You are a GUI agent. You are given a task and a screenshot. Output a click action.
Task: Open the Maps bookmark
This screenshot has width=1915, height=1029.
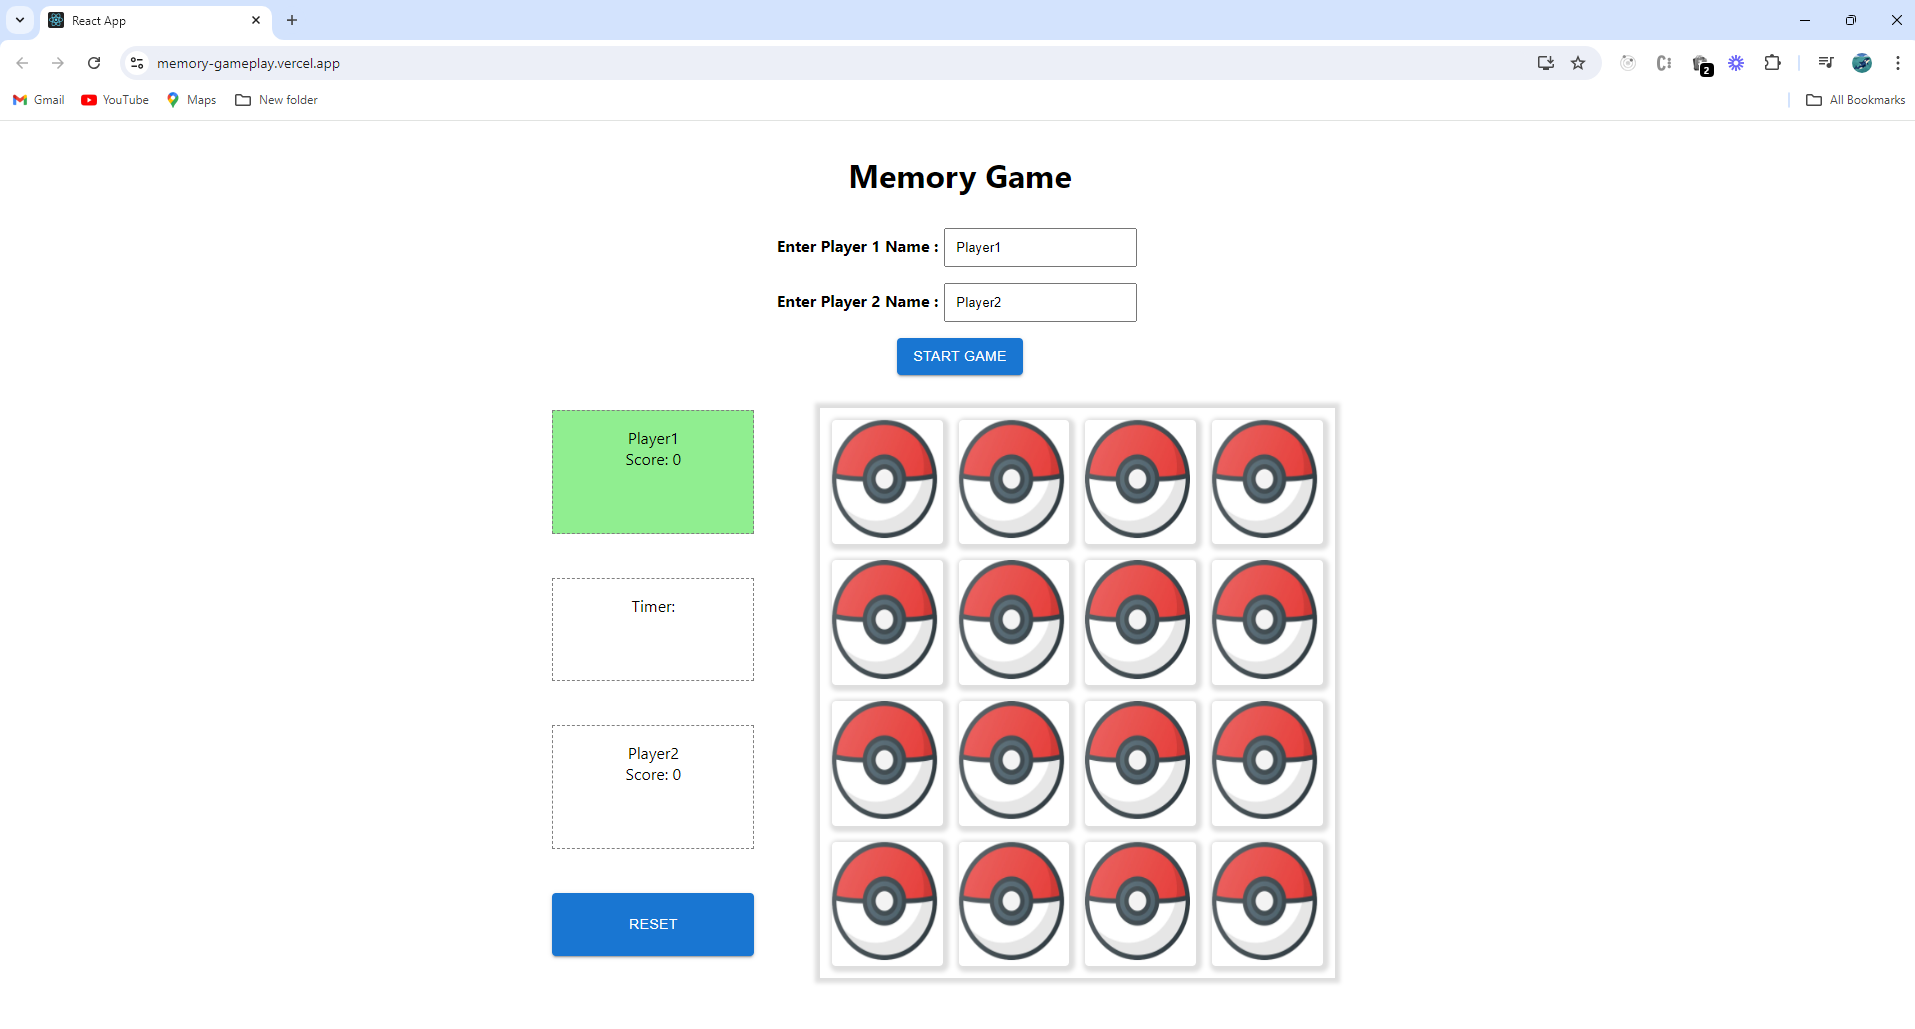[x=191, y=100]
